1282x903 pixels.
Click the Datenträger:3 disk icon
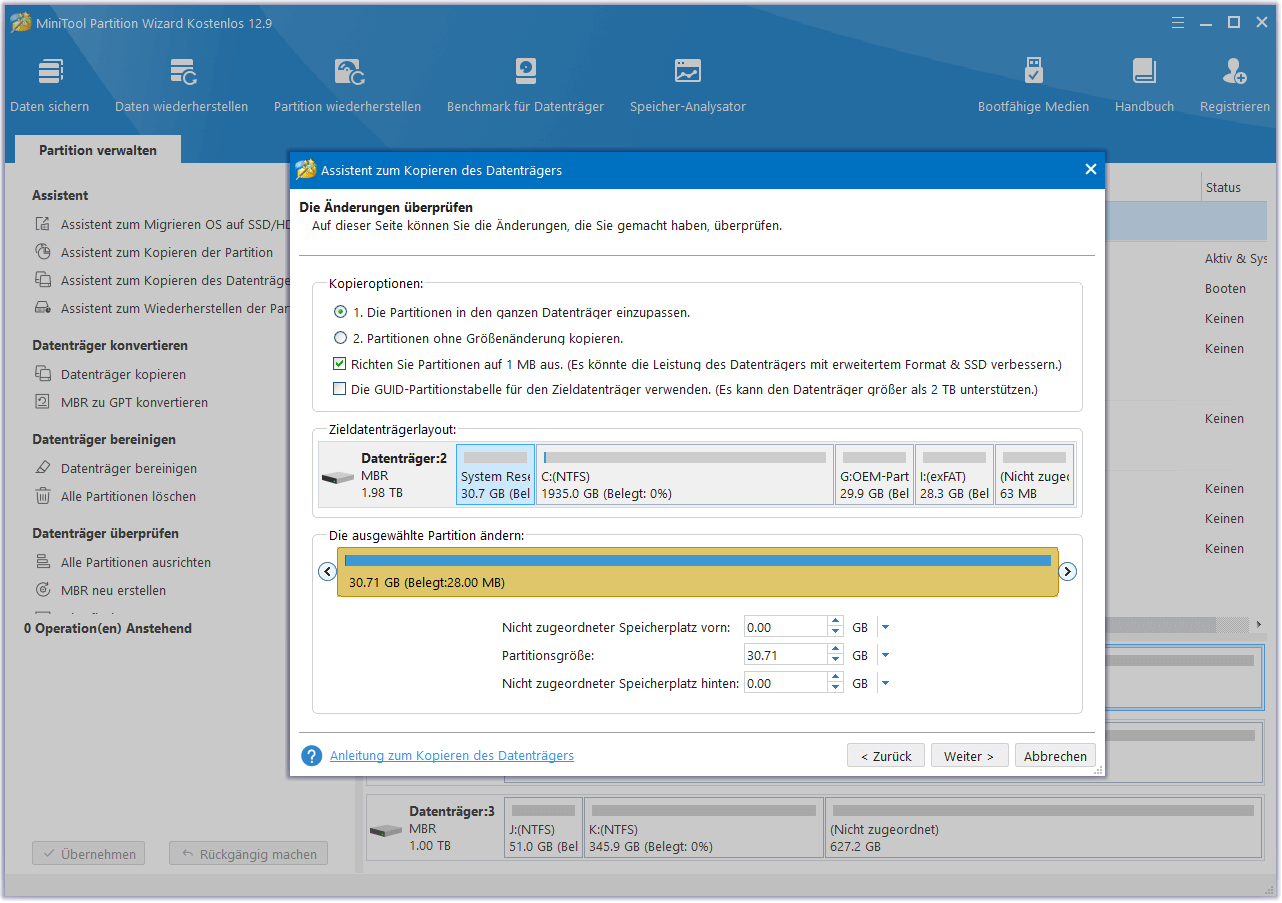[386, 831]
